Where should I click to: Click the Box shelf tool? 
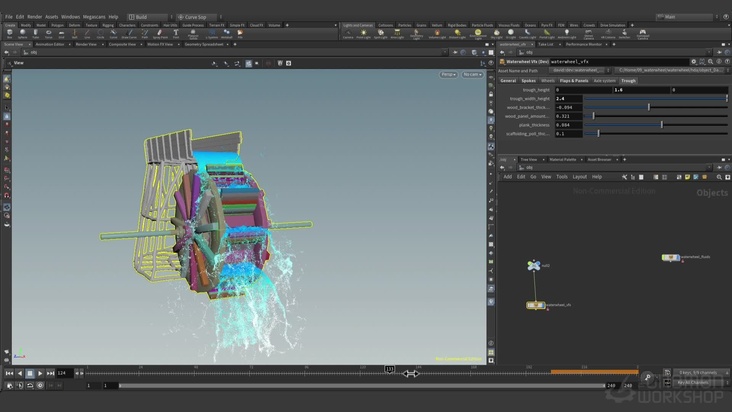coord(9,34)
